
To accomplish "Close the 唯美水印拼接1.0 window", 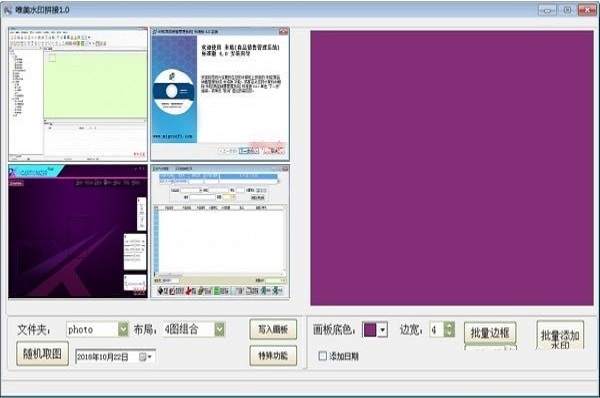I will 587,10.
